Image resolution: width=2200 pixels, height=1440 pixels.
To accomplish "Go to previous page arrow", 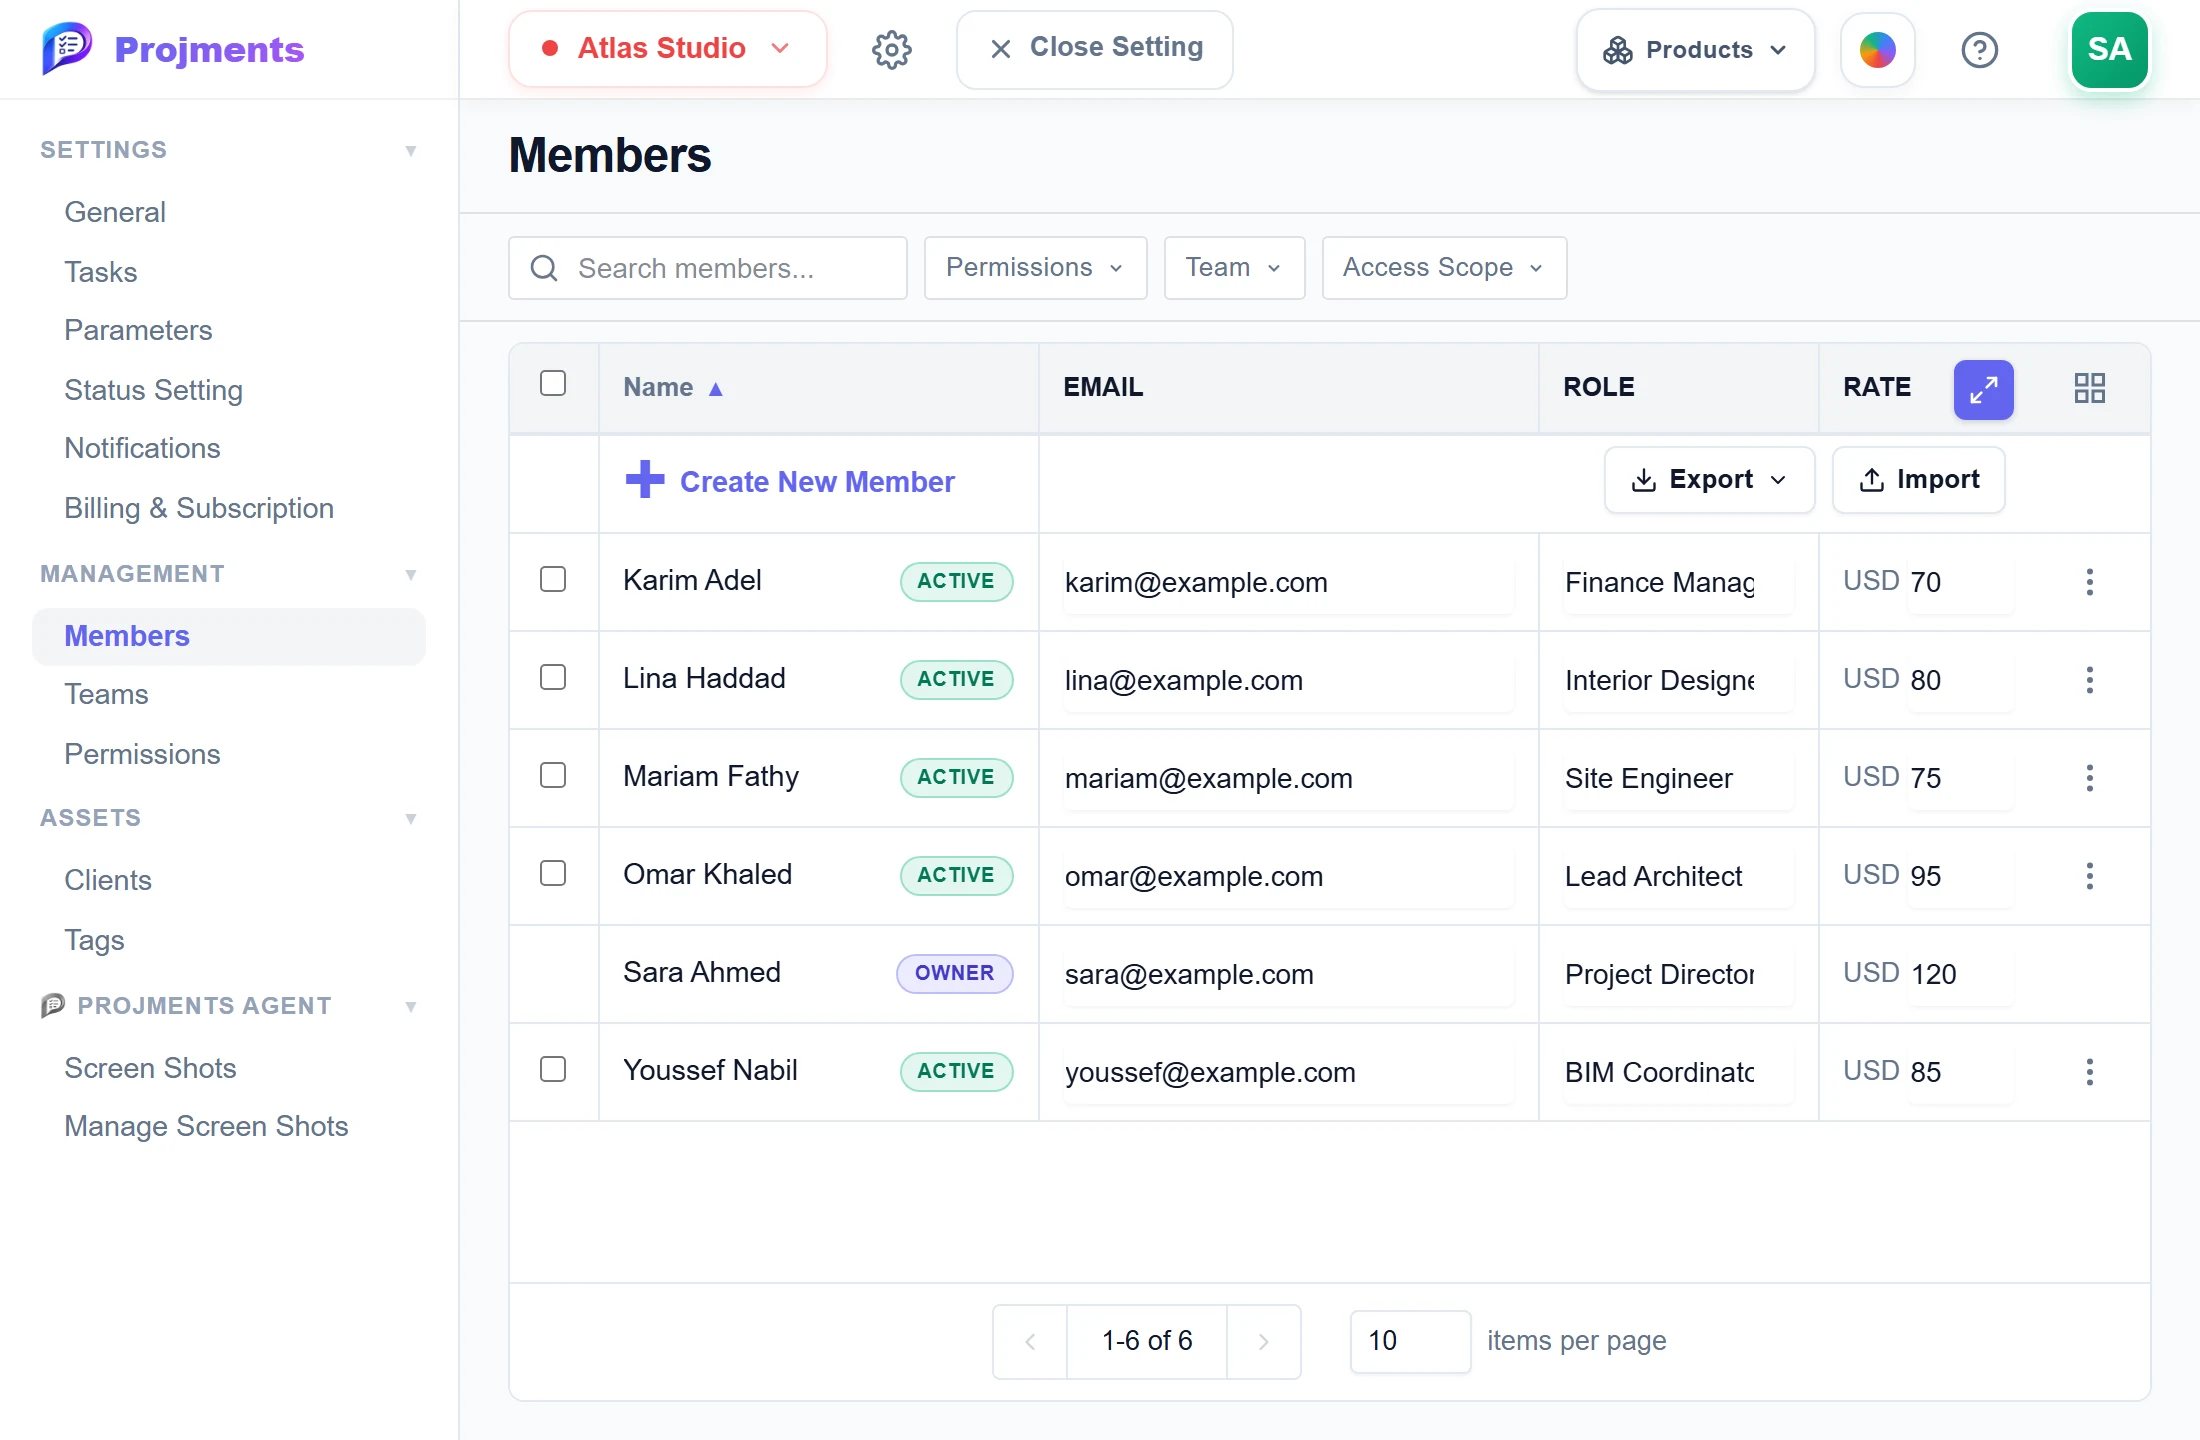I will click(x=1030, y=1341).
